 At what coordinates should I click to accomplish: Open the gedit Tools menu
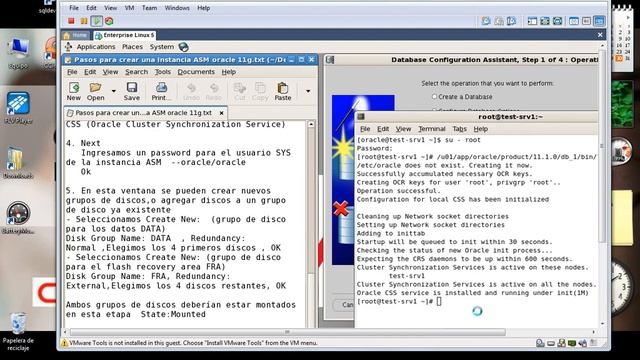[163, 72]
